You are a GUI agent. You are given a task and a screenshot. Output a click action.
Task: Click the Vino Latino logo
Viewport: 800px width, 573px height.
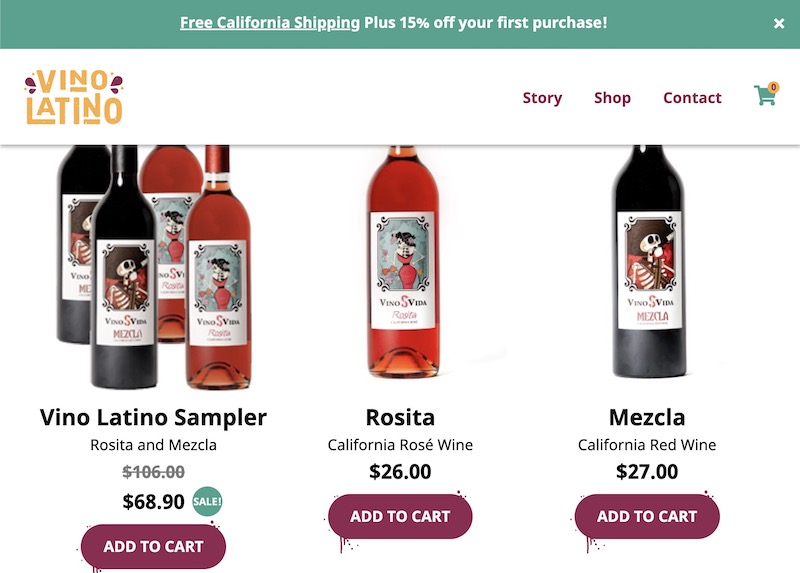tap(74, 97)
